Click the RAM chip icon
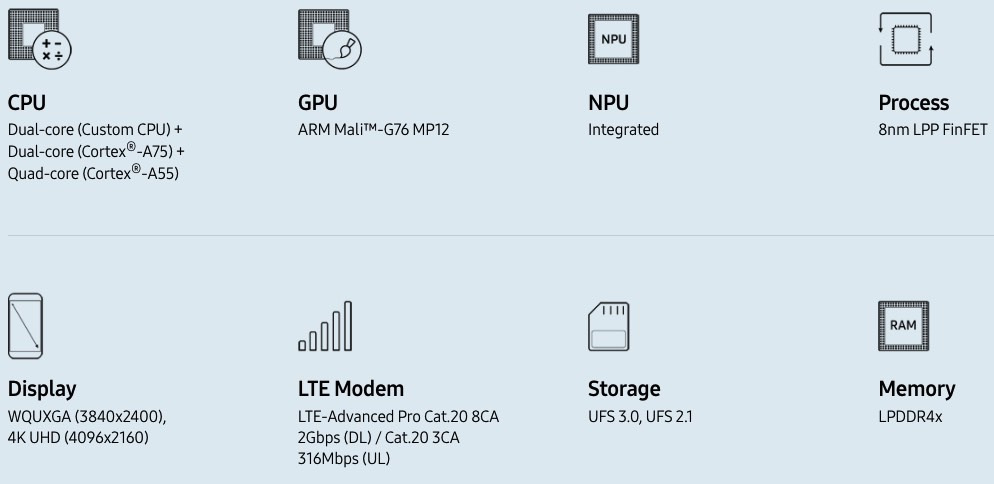Image resolution: width=994 pixels, height=484 pixels. (903, 326)
